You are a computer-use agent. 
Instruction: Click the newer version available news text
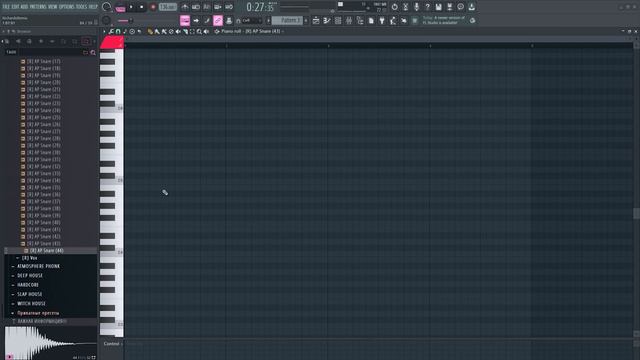[444, 20]
